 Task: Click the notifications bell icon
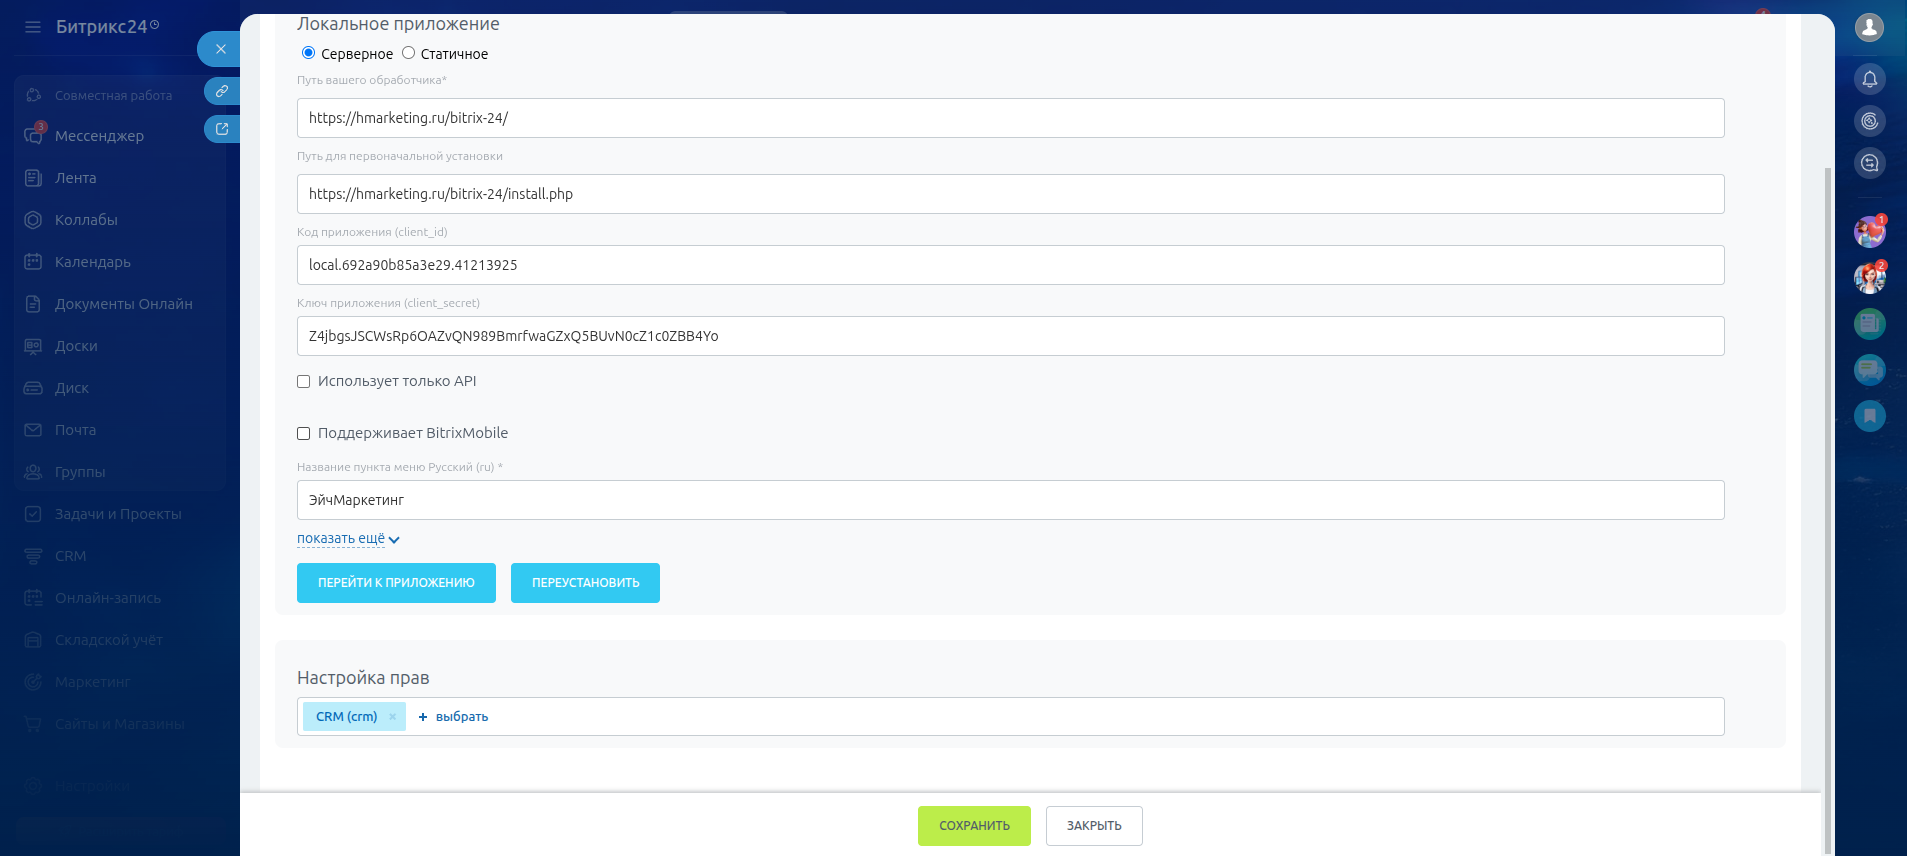1869,79
